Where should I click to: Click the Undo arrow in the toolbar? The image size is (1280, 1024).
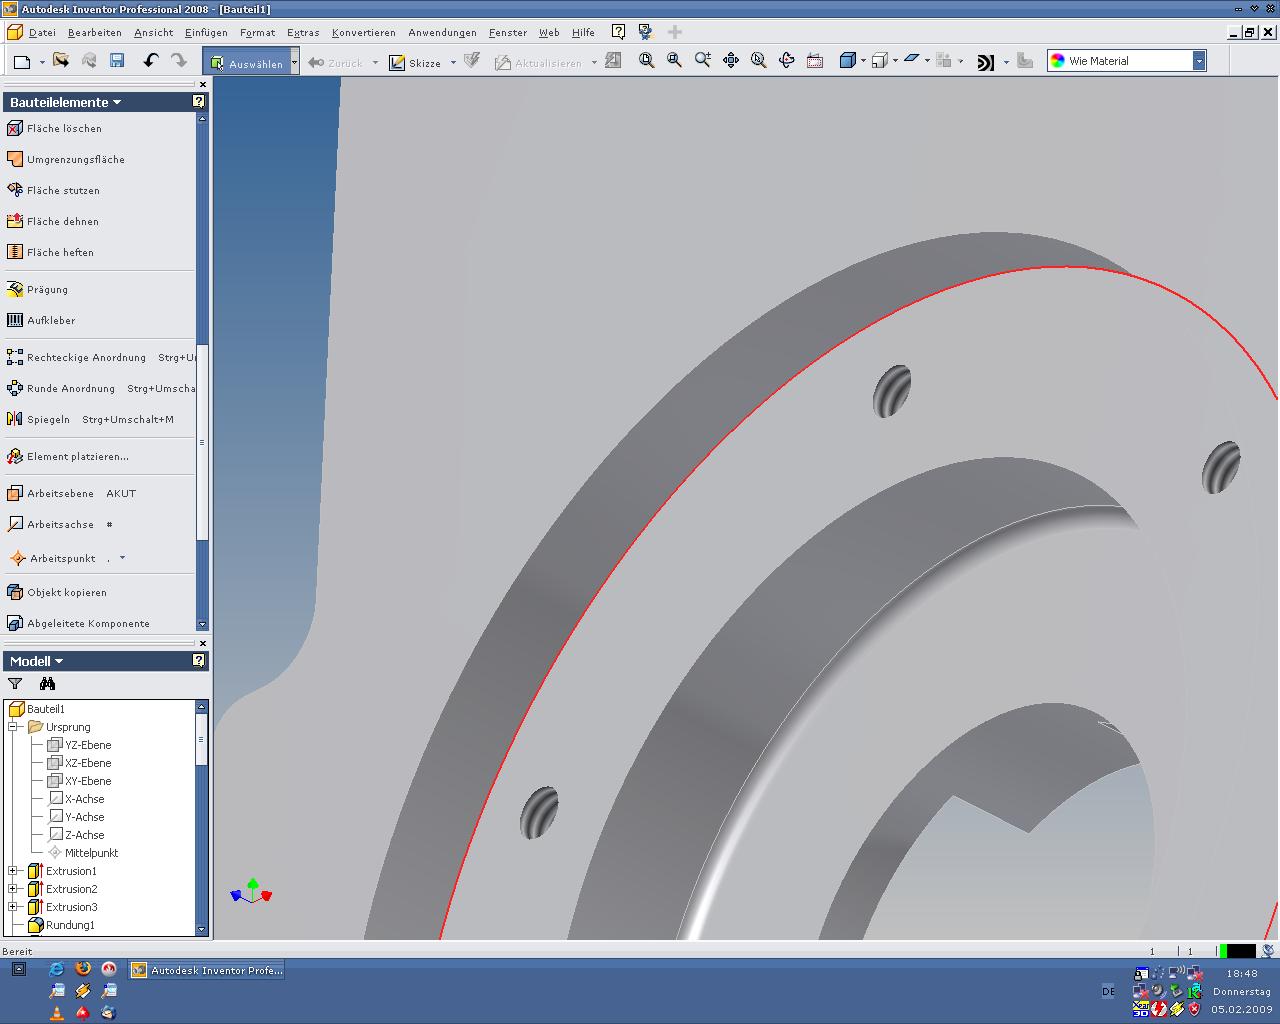tap(150, 61)
